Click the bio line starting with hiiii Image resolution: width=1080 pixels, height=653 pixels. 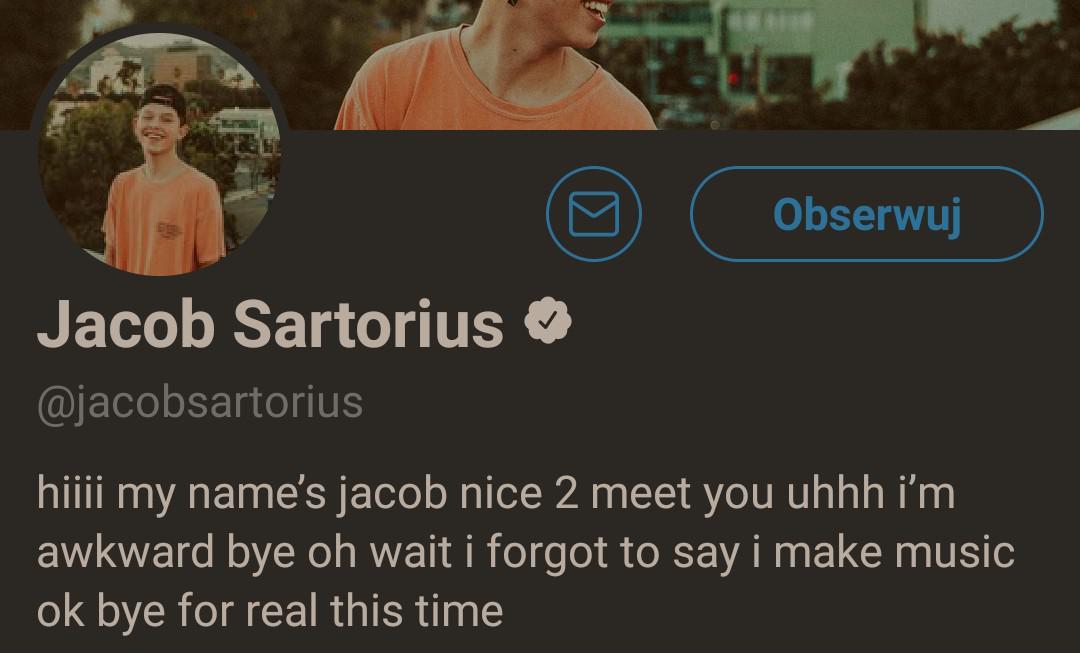click(x=496, y=493)
